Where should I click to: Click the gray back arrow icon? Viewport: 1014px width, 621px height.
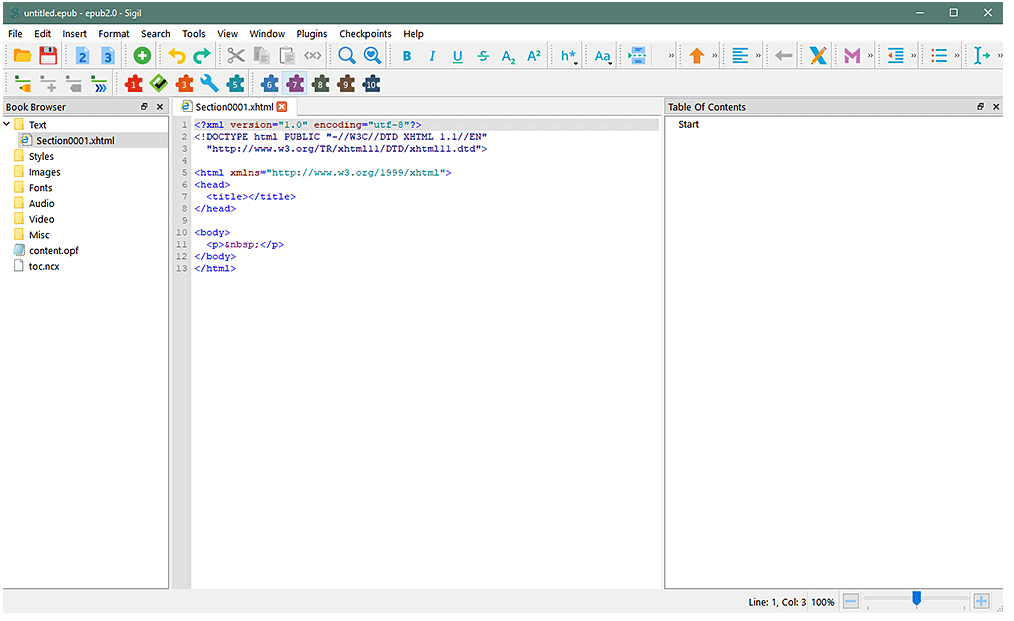click(784, 56)
